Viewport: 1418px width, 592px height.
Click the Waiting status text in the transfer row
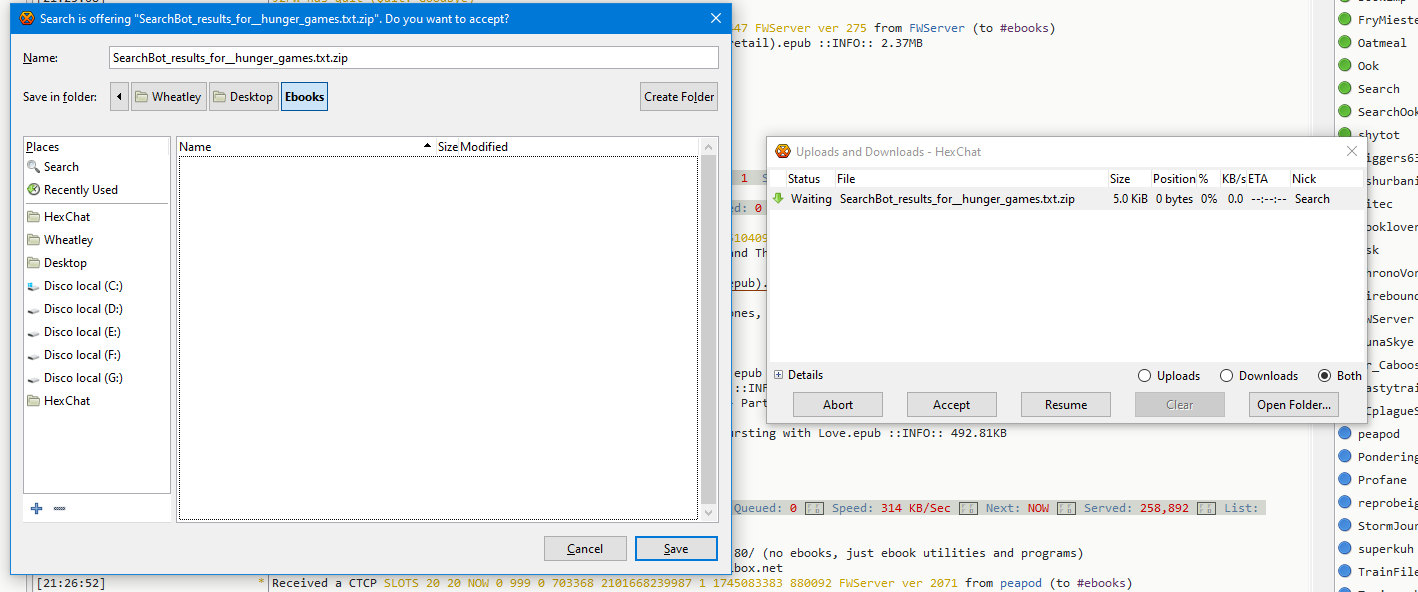coord(811,199)
